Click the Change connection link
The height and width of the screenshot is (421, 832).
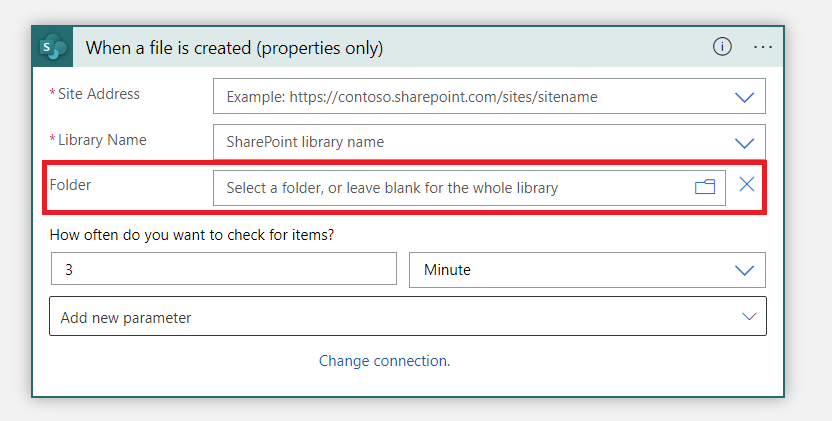click(384, 361)
